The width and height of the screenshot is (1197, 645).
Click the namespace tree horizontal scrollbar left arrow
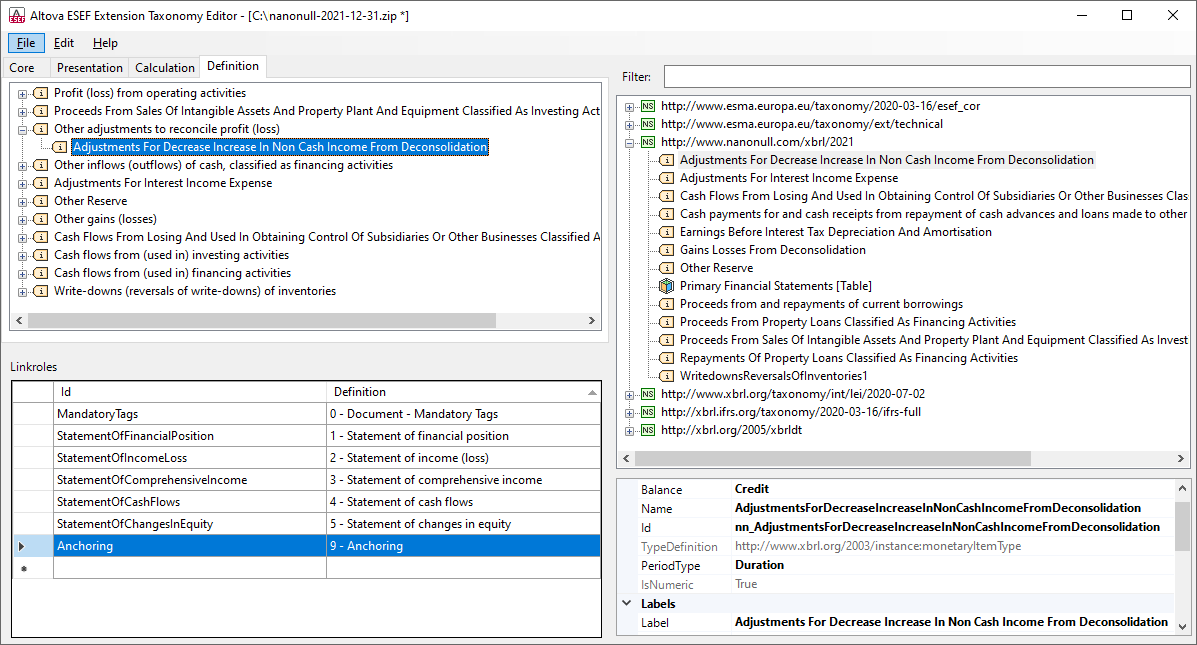(x=627, y=459)
